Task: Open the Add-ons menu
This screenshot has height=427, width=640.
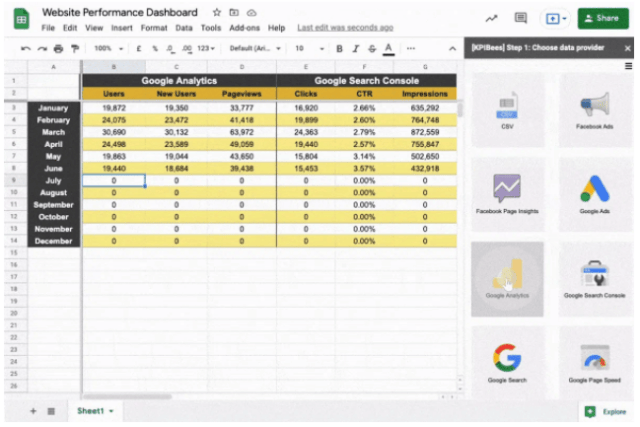Action: (244, 27)
